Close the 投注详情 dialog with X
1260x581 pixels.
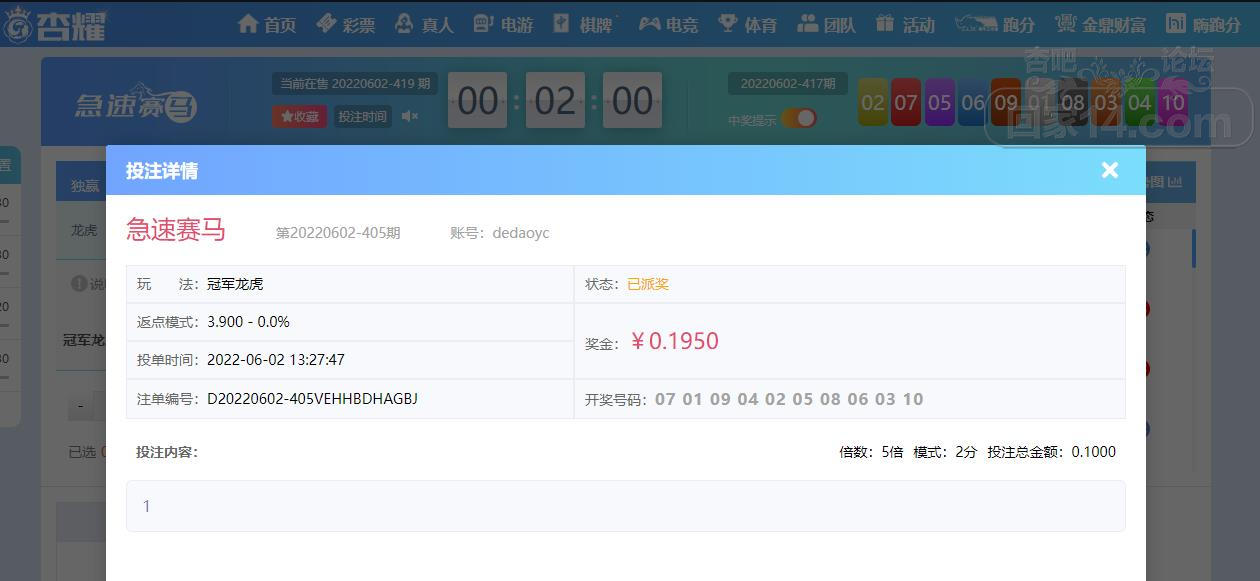point(1110,170)
